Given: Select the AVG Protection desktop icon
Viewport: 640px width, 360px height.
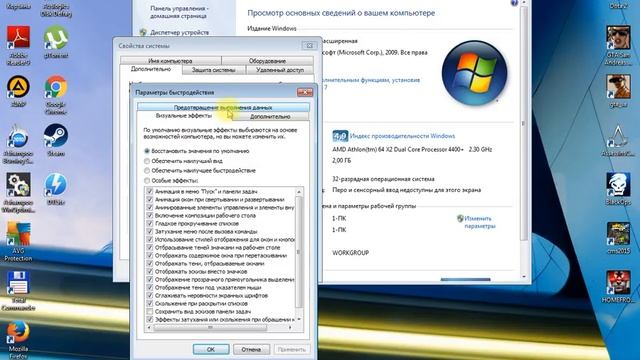Looking at the screenshot, I should [18, 242].
